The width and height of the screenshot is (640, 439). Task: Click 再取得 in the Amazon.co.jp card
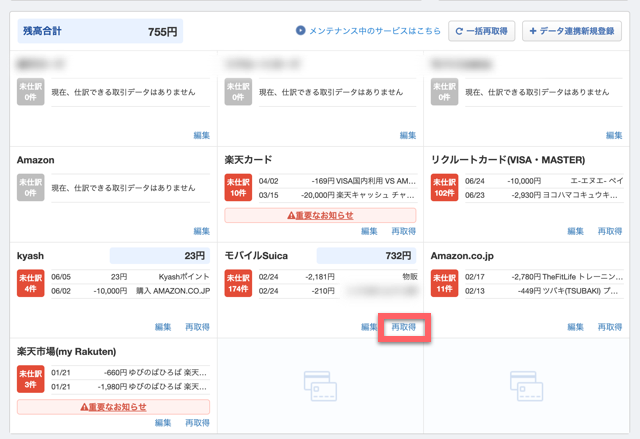click(610, 327)
